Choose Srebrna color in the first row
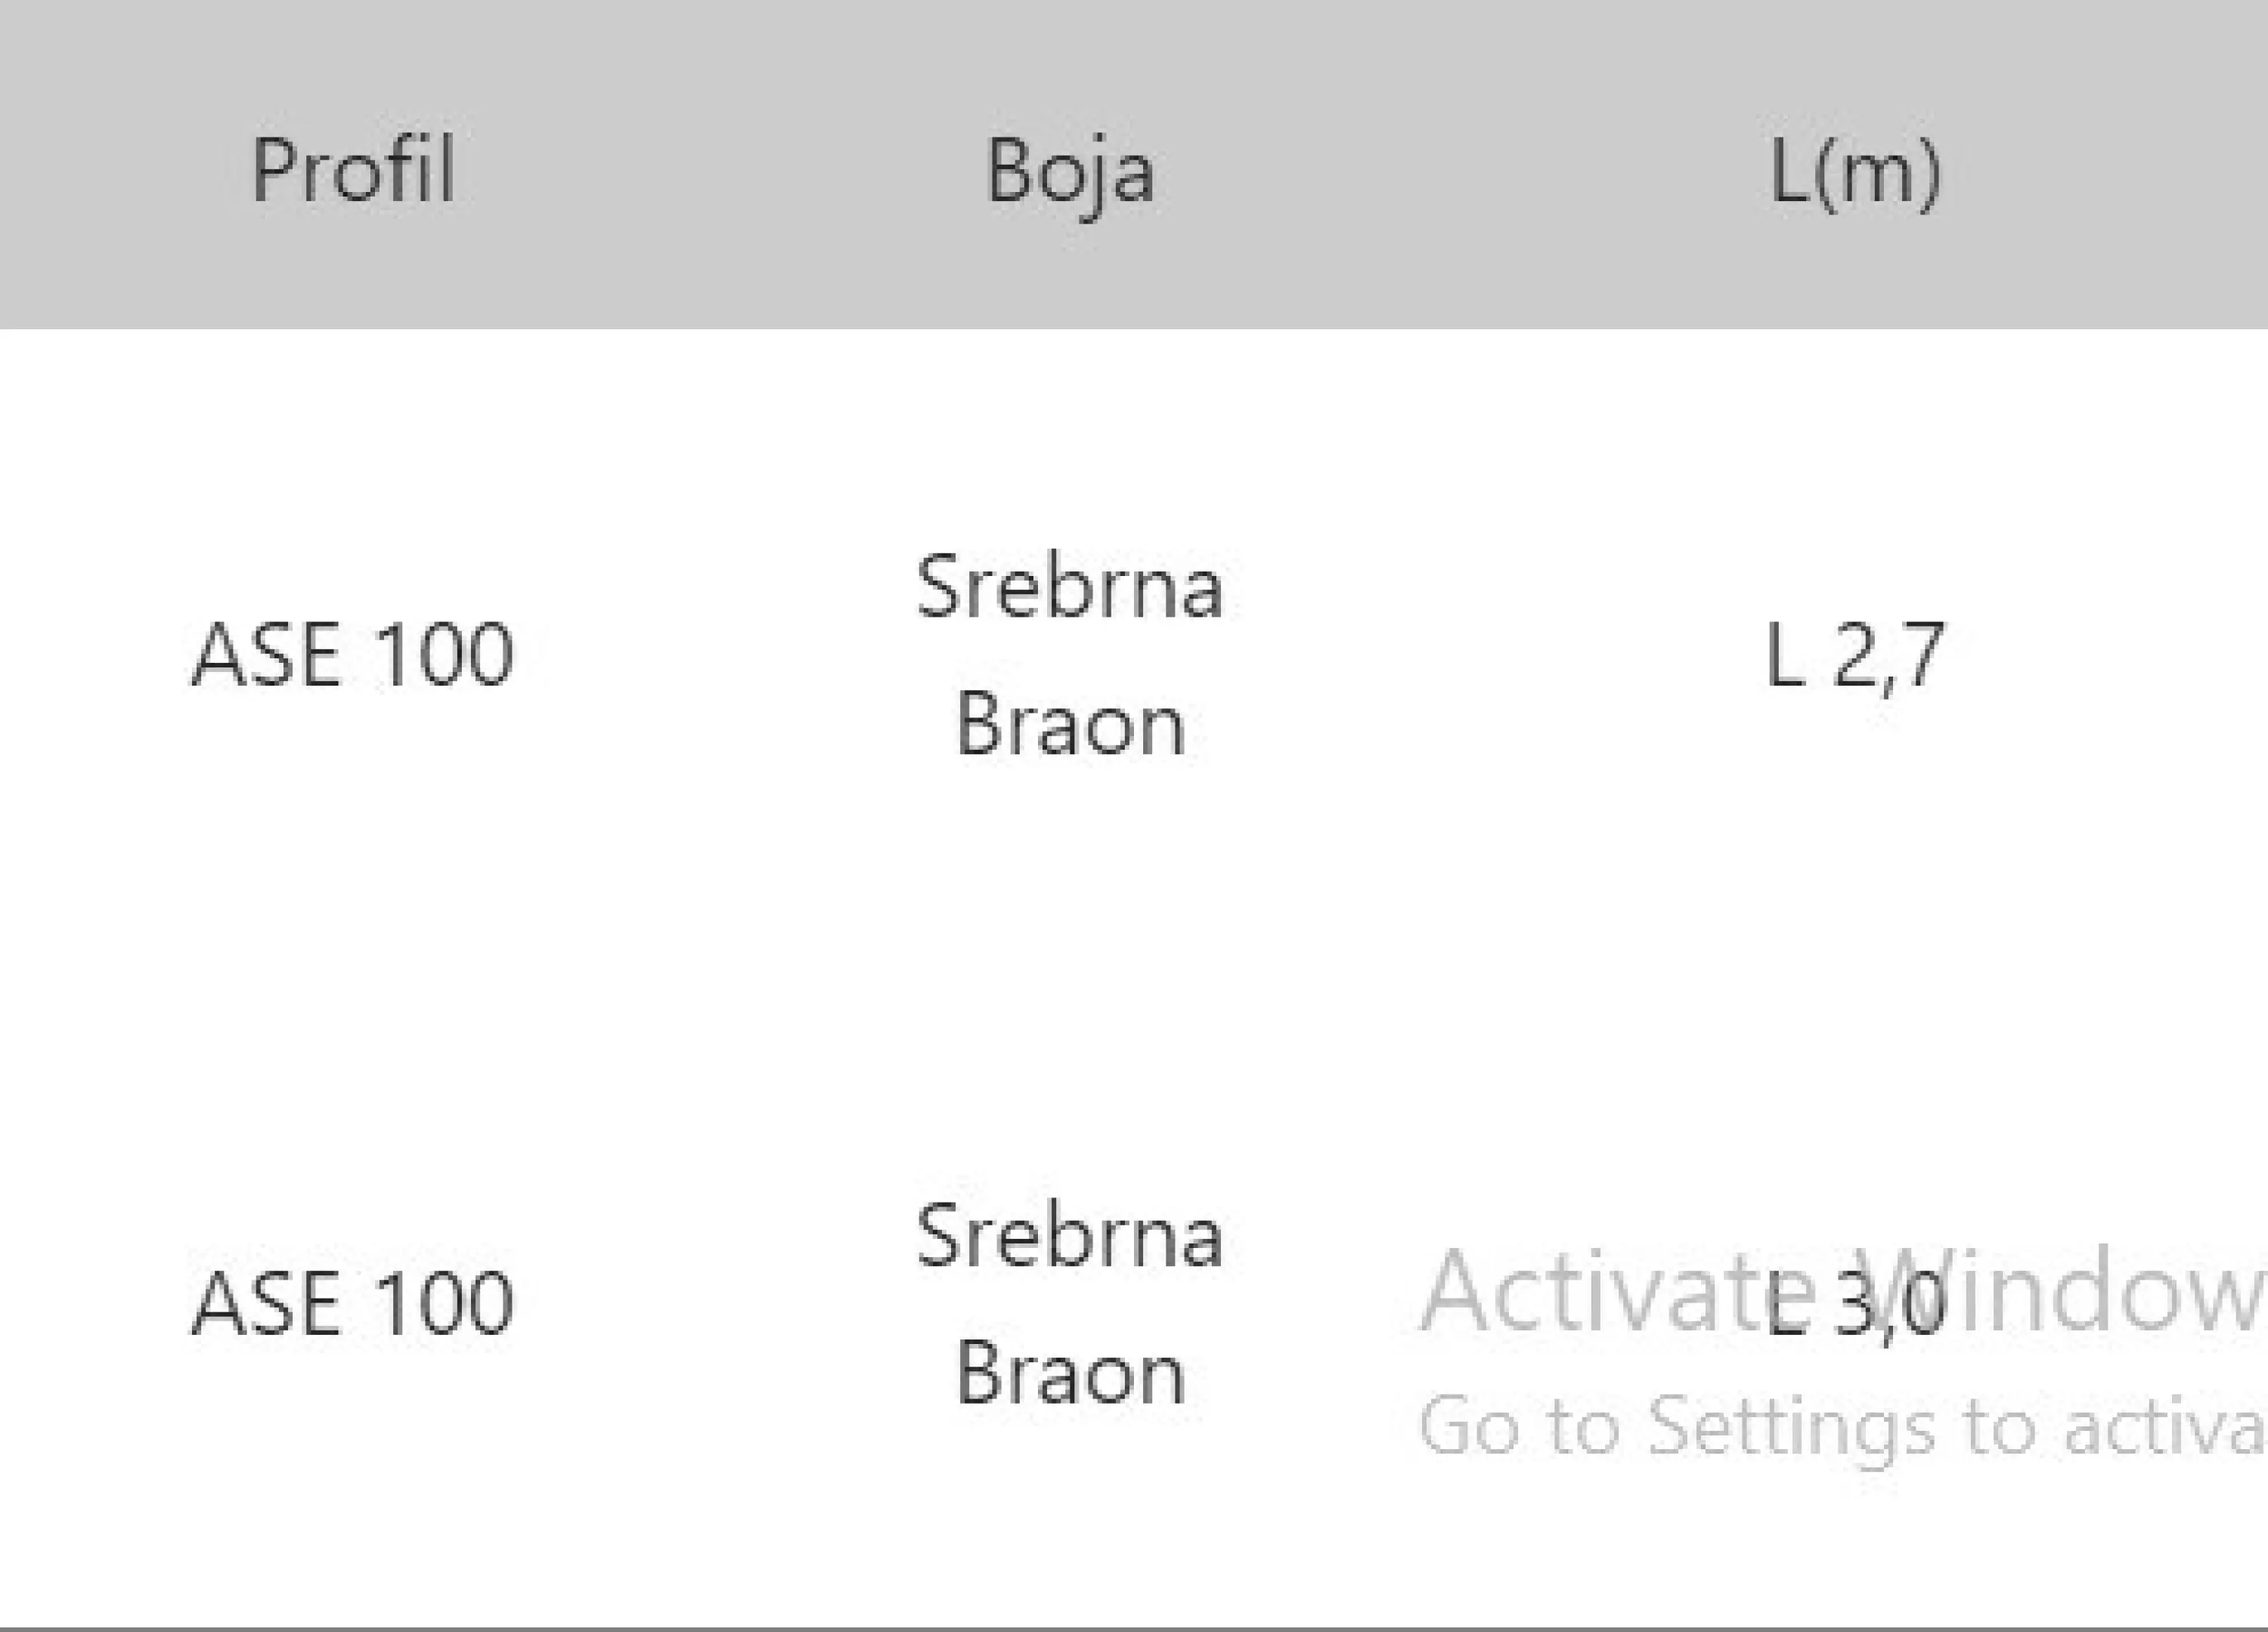 point(1069,586)
